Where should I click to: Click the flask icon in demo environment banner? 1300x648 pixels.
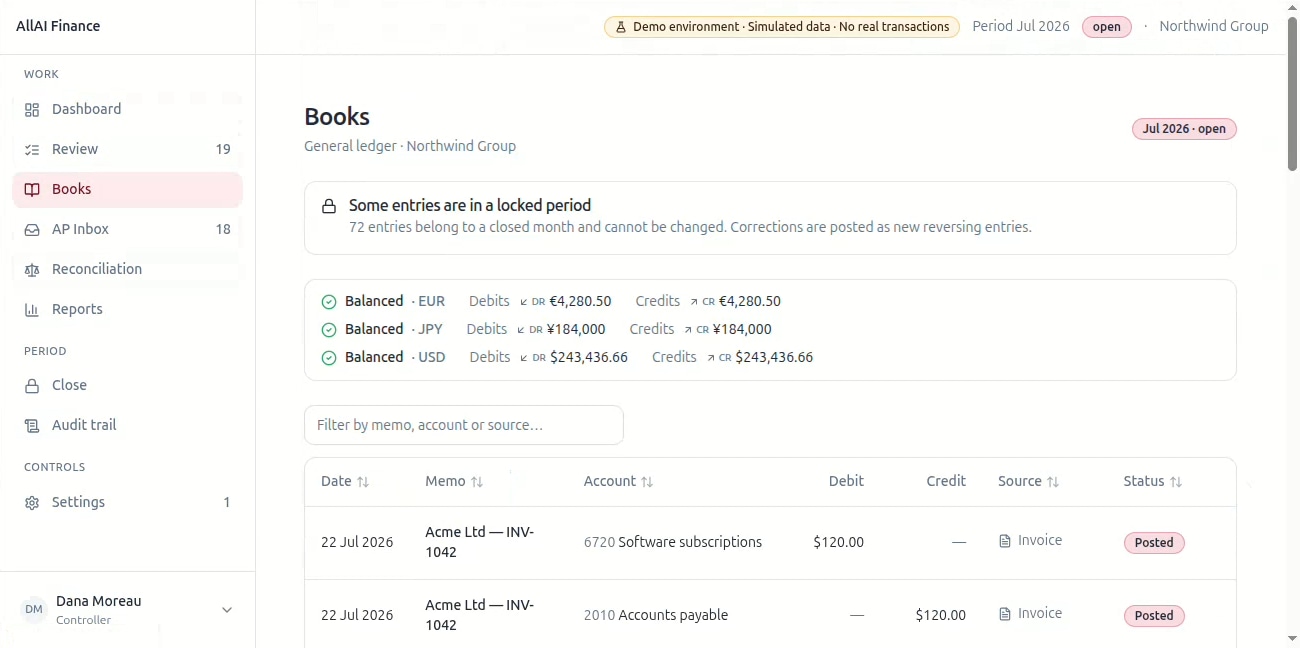621,27
